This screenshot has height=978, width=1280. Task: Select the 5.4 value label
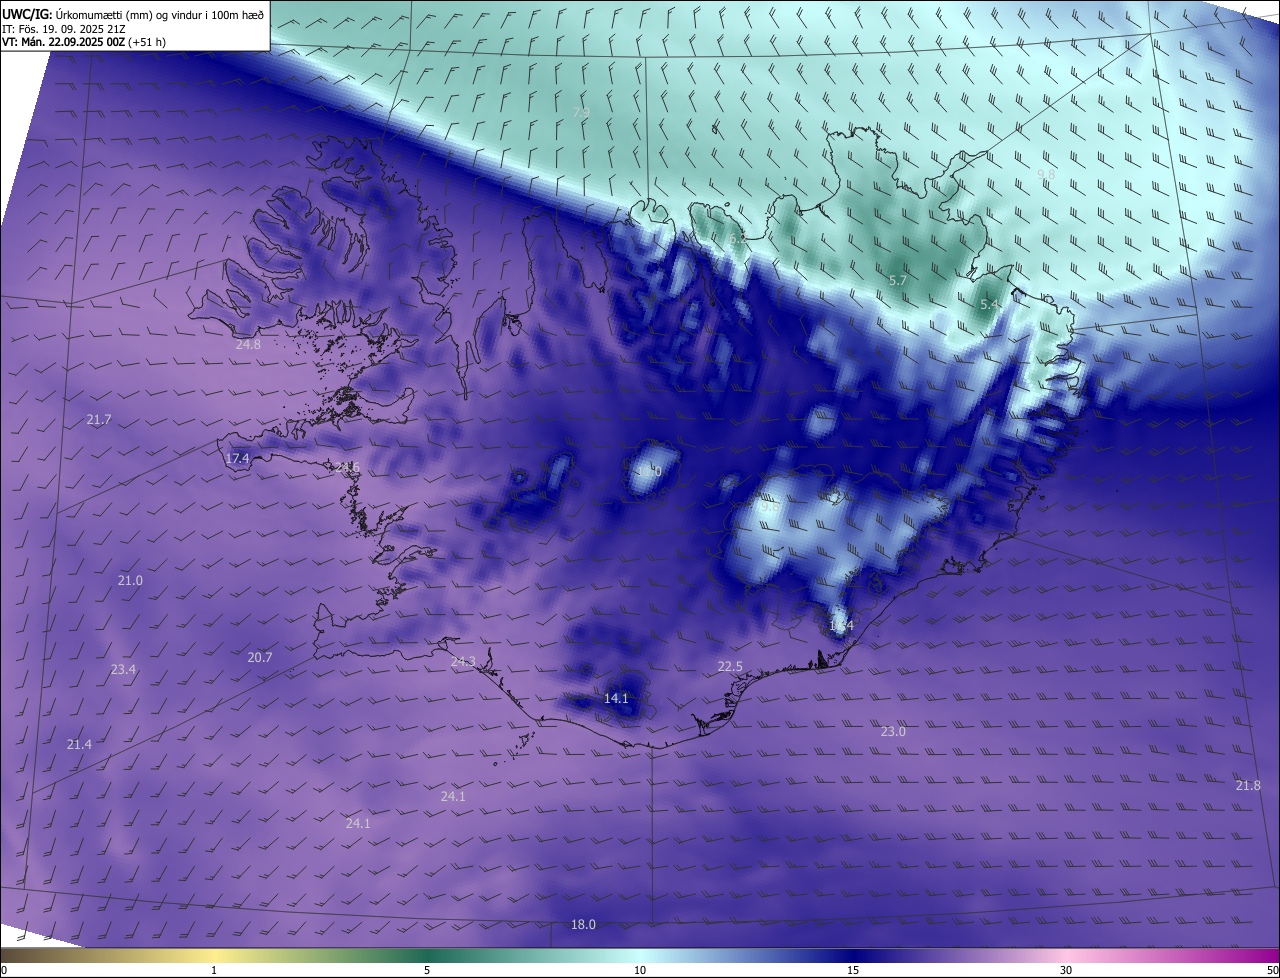[989, 304]
